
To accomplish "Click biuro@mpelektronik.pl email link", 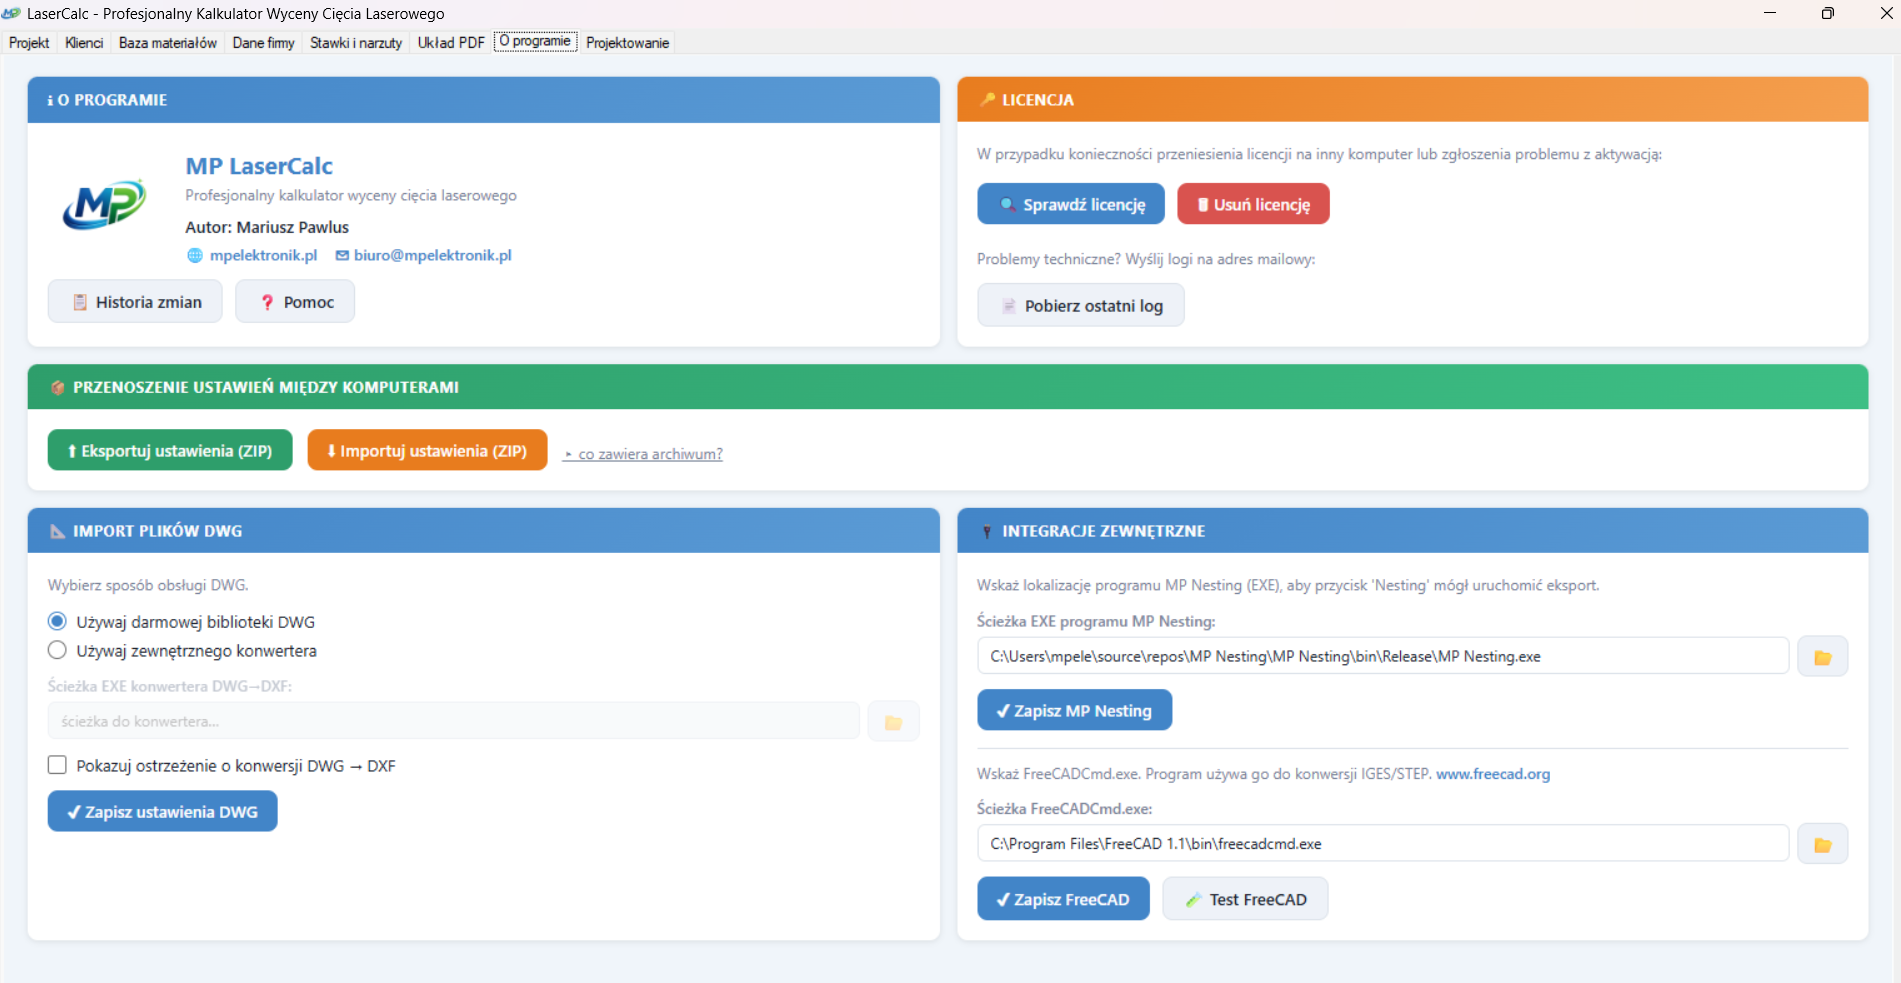I will (433, 256).
